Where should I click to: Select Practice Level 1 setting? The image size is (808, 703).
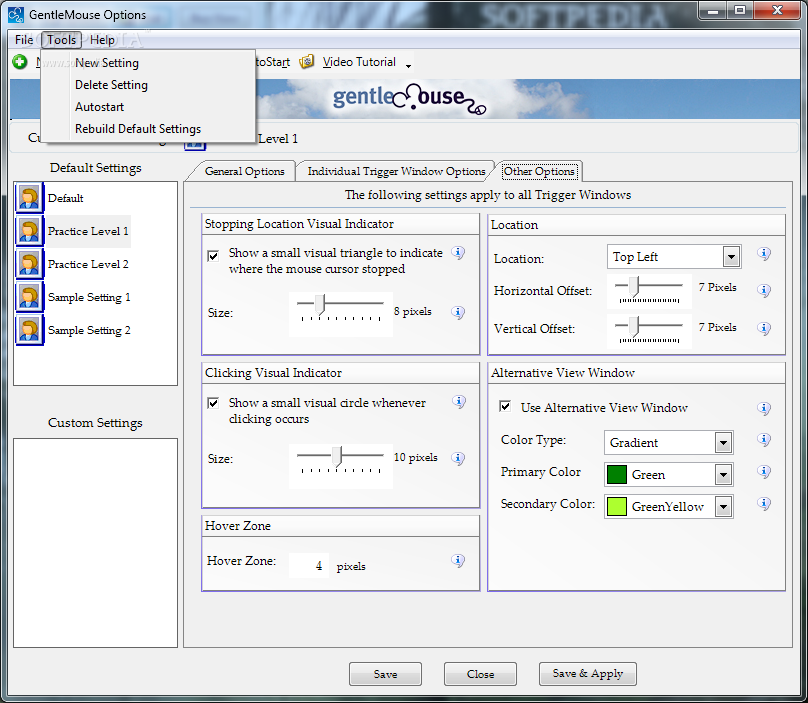point(88,231)
